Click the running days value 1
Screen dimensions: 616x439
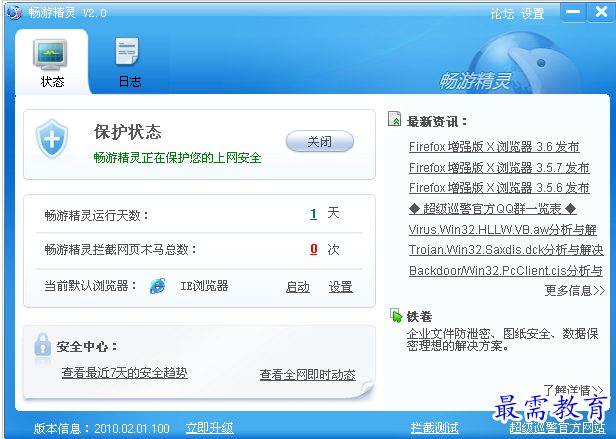pos(313,214)
